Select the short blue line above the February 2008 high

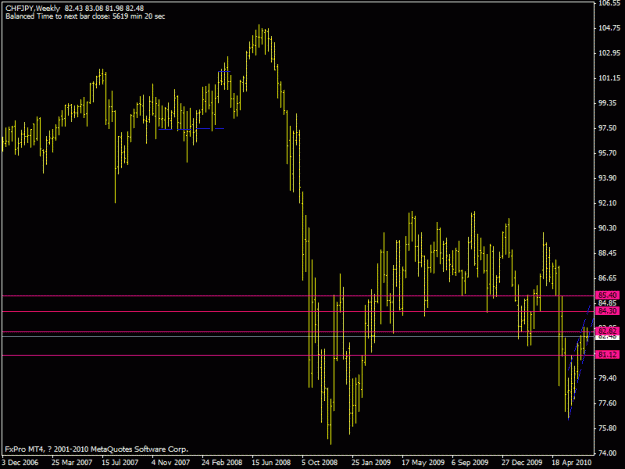click(224, 71)
